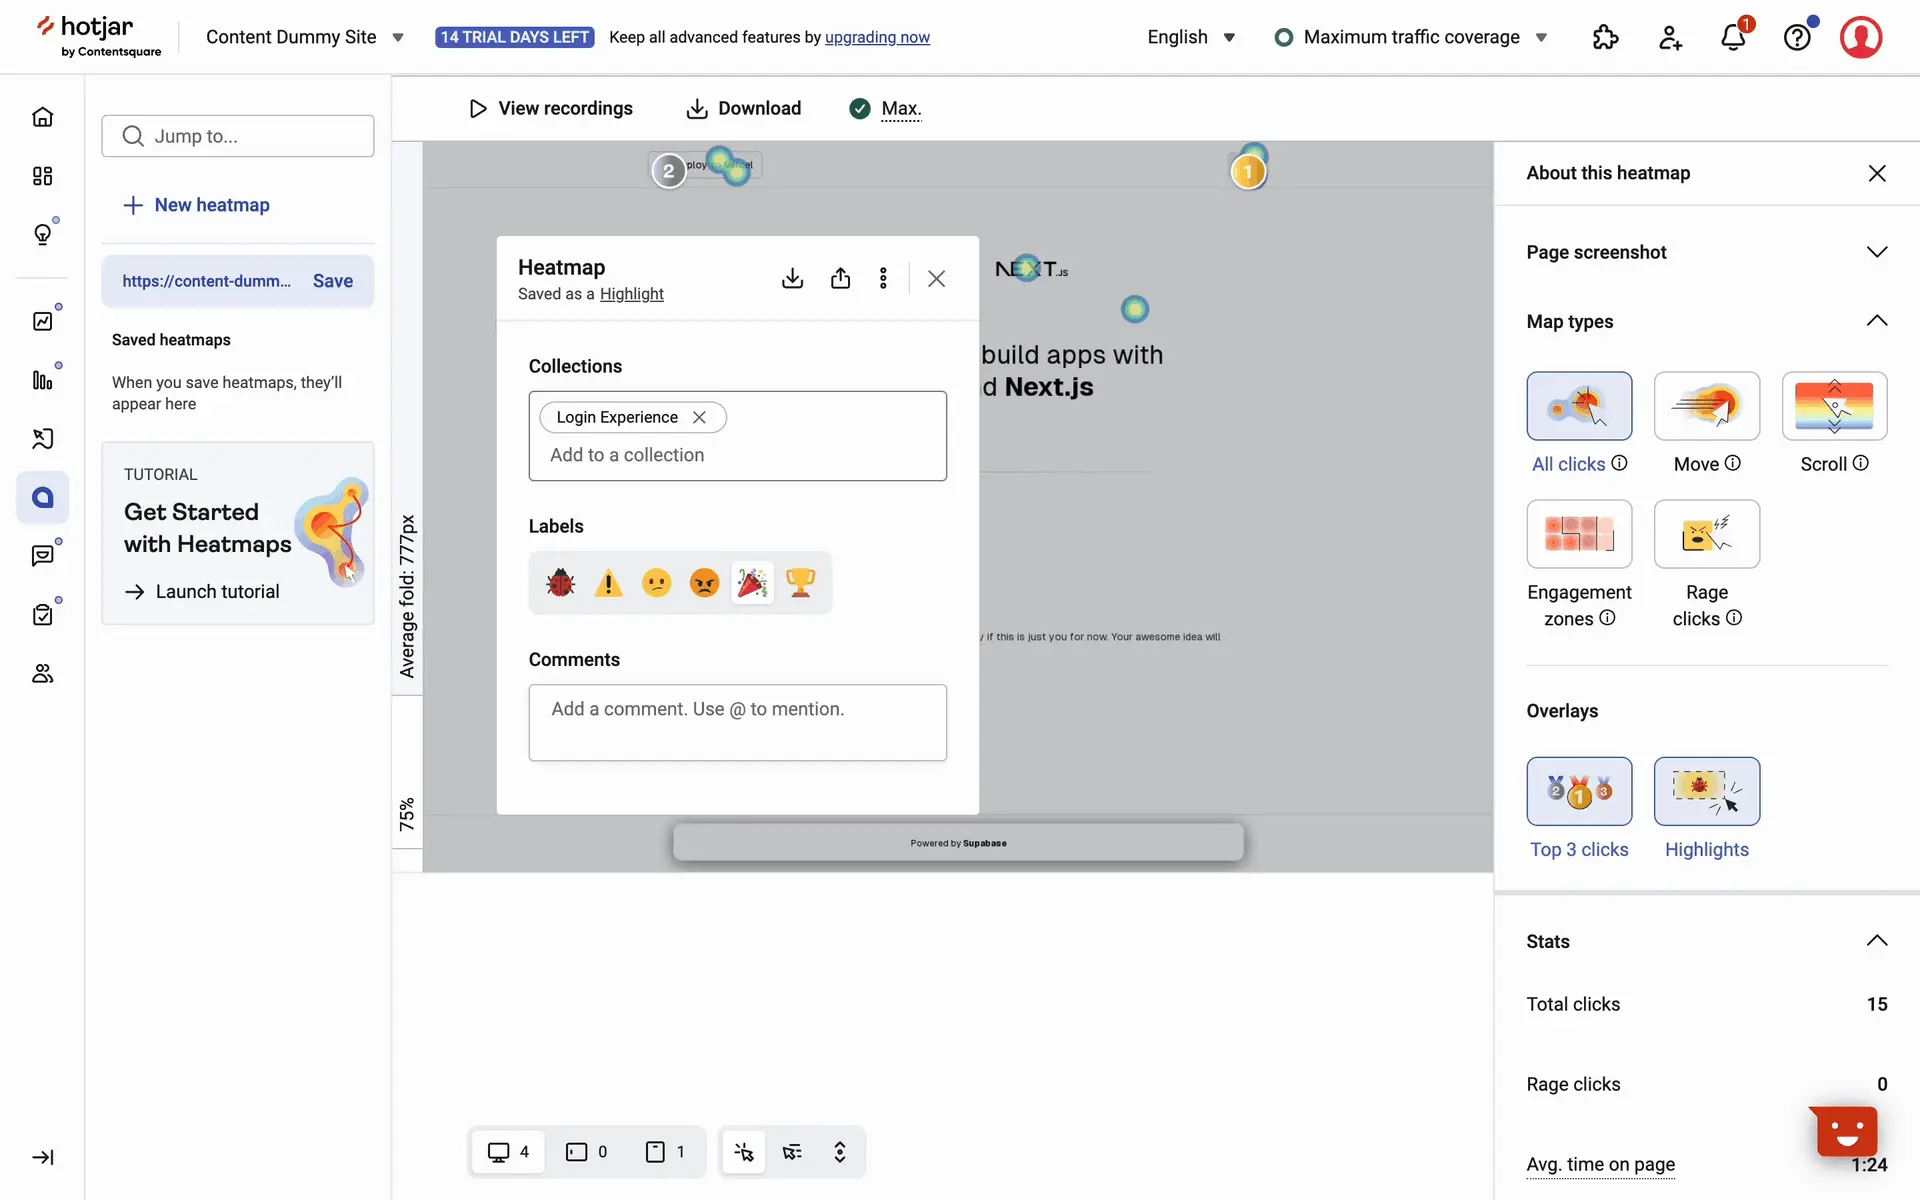The image size is (1920, 1200).
Task: Switch to desktop device view showing 4
Action: 508,1152
